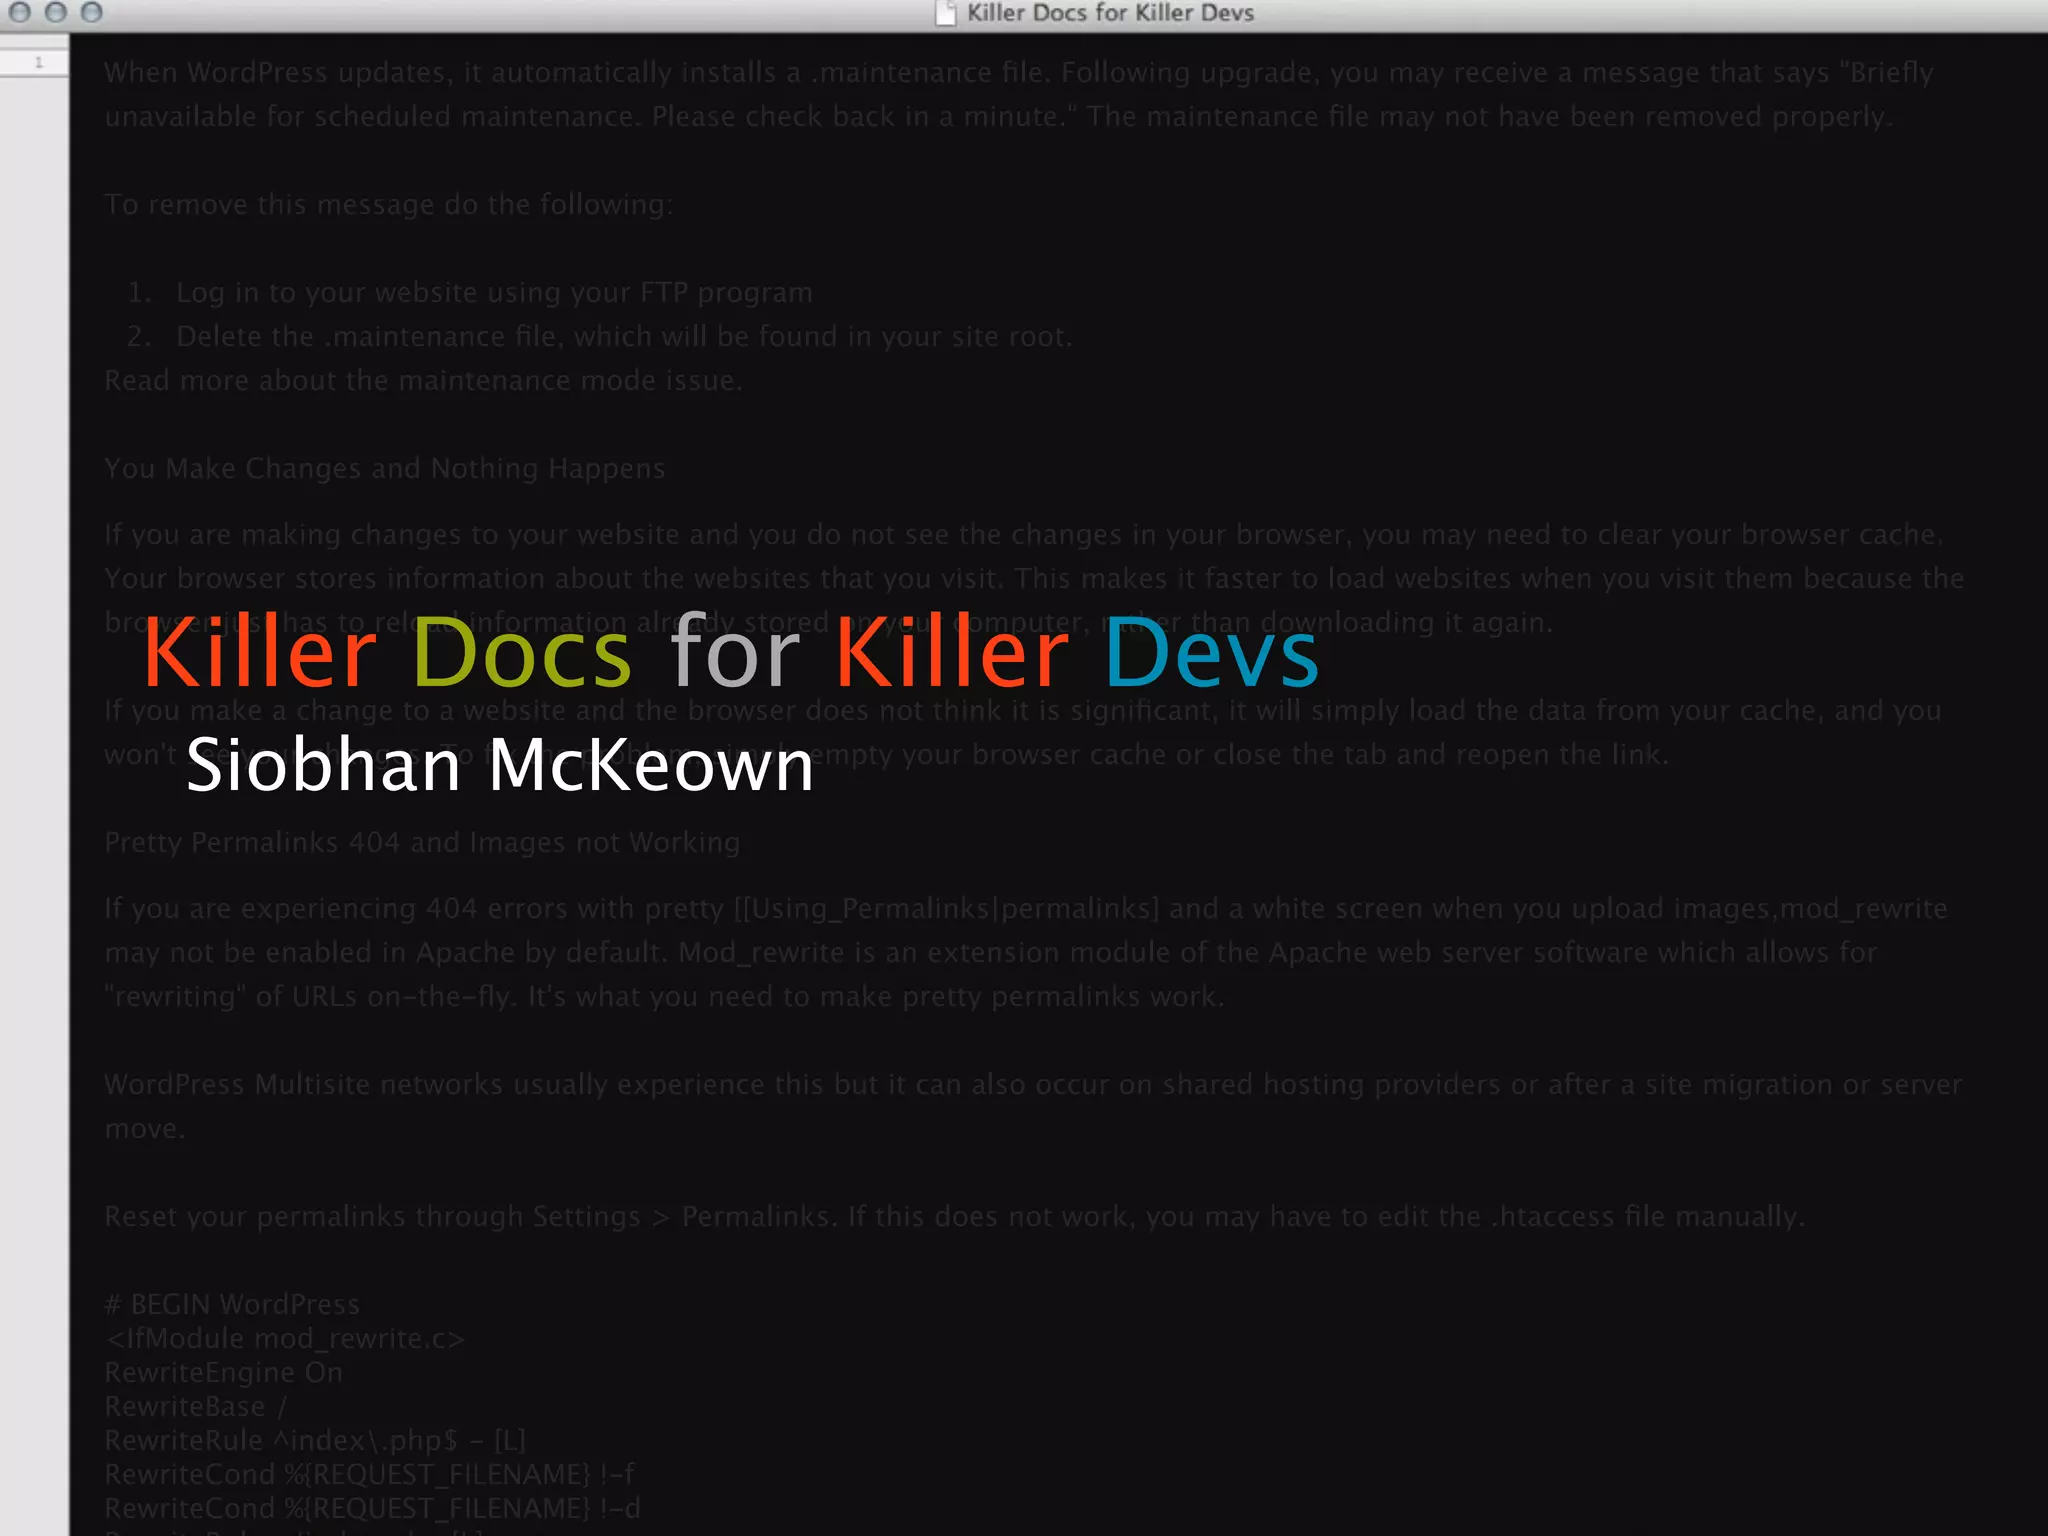The image size is (2048, 1536).
Task: Select line number 1 in gutter
Action: click(x=38, y=63)
